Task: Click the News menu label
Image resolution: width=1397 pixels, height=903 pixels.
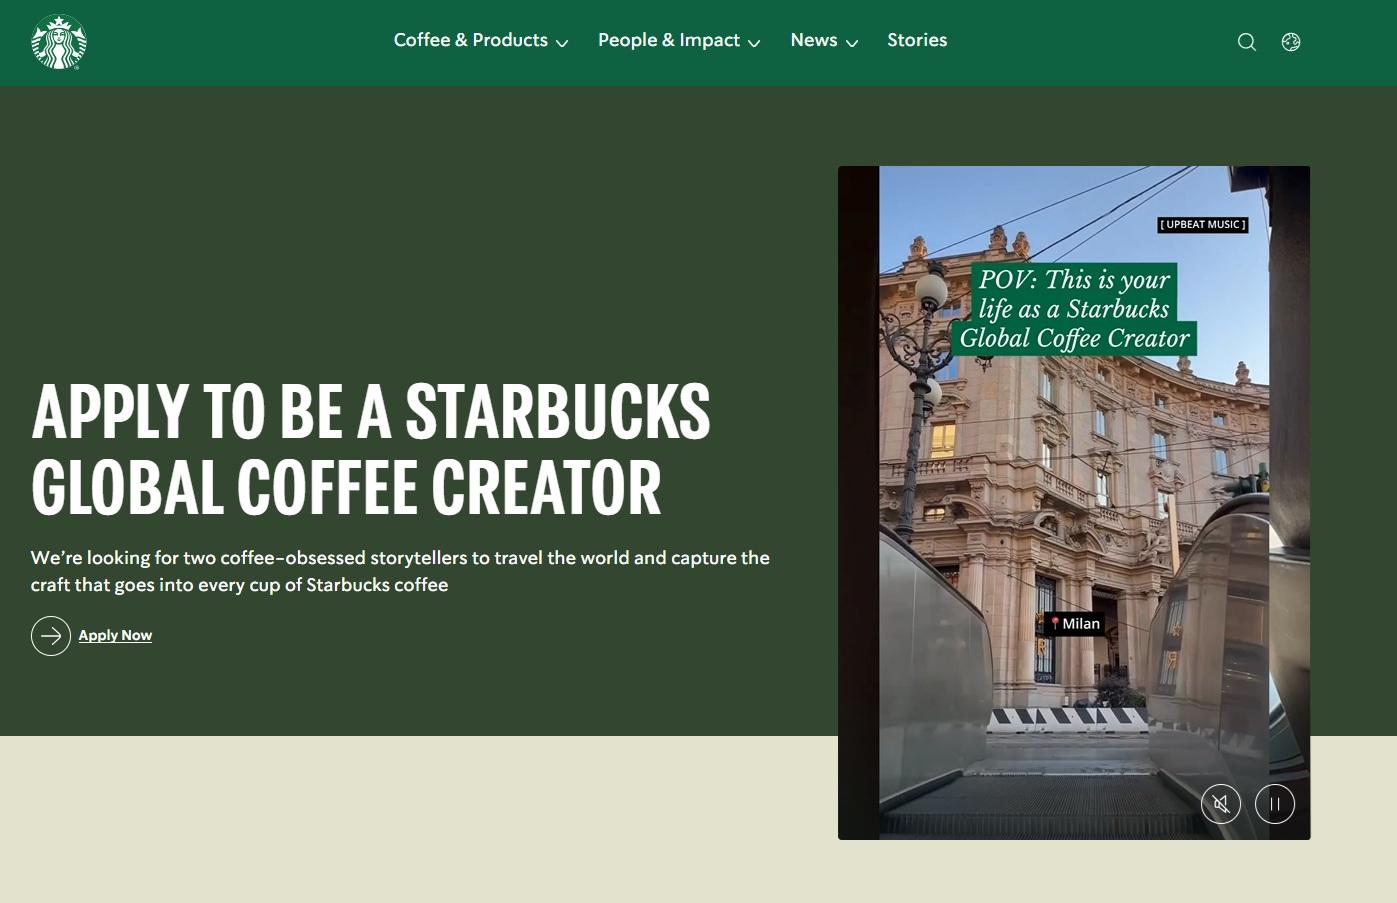Action: [x=813, y=40]
